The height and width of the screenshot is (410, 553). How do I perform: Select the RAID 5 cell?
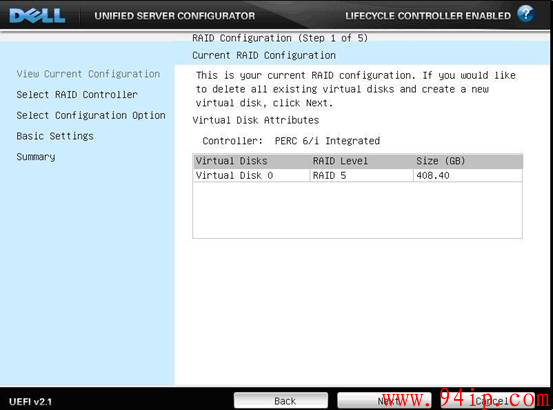pyautogui.click(x=361, y=175)
